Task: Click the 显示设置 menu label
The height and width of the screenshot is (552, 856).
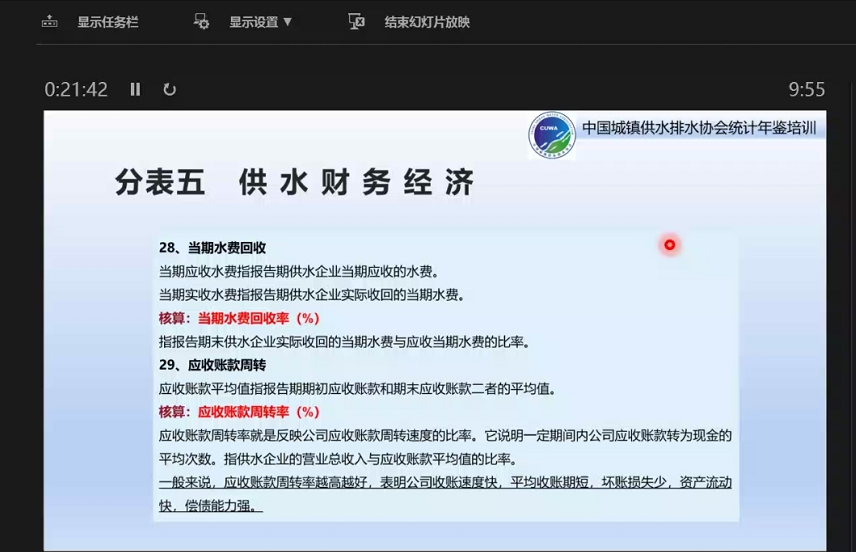Action: [x=254, y=22]
